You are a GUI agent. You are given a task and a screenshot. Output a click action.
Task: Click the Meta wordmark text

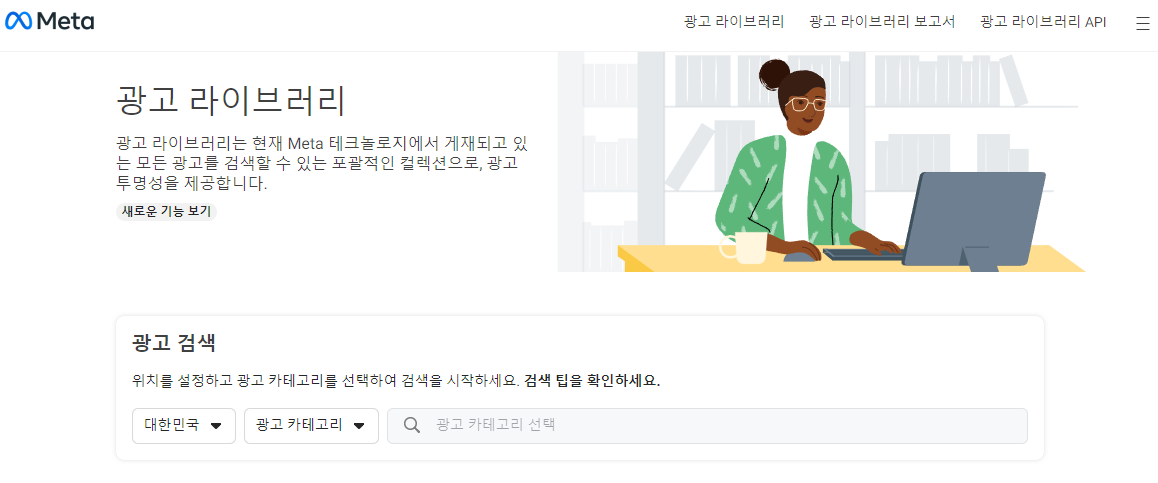pyautogui.click(x=65, y=22)
